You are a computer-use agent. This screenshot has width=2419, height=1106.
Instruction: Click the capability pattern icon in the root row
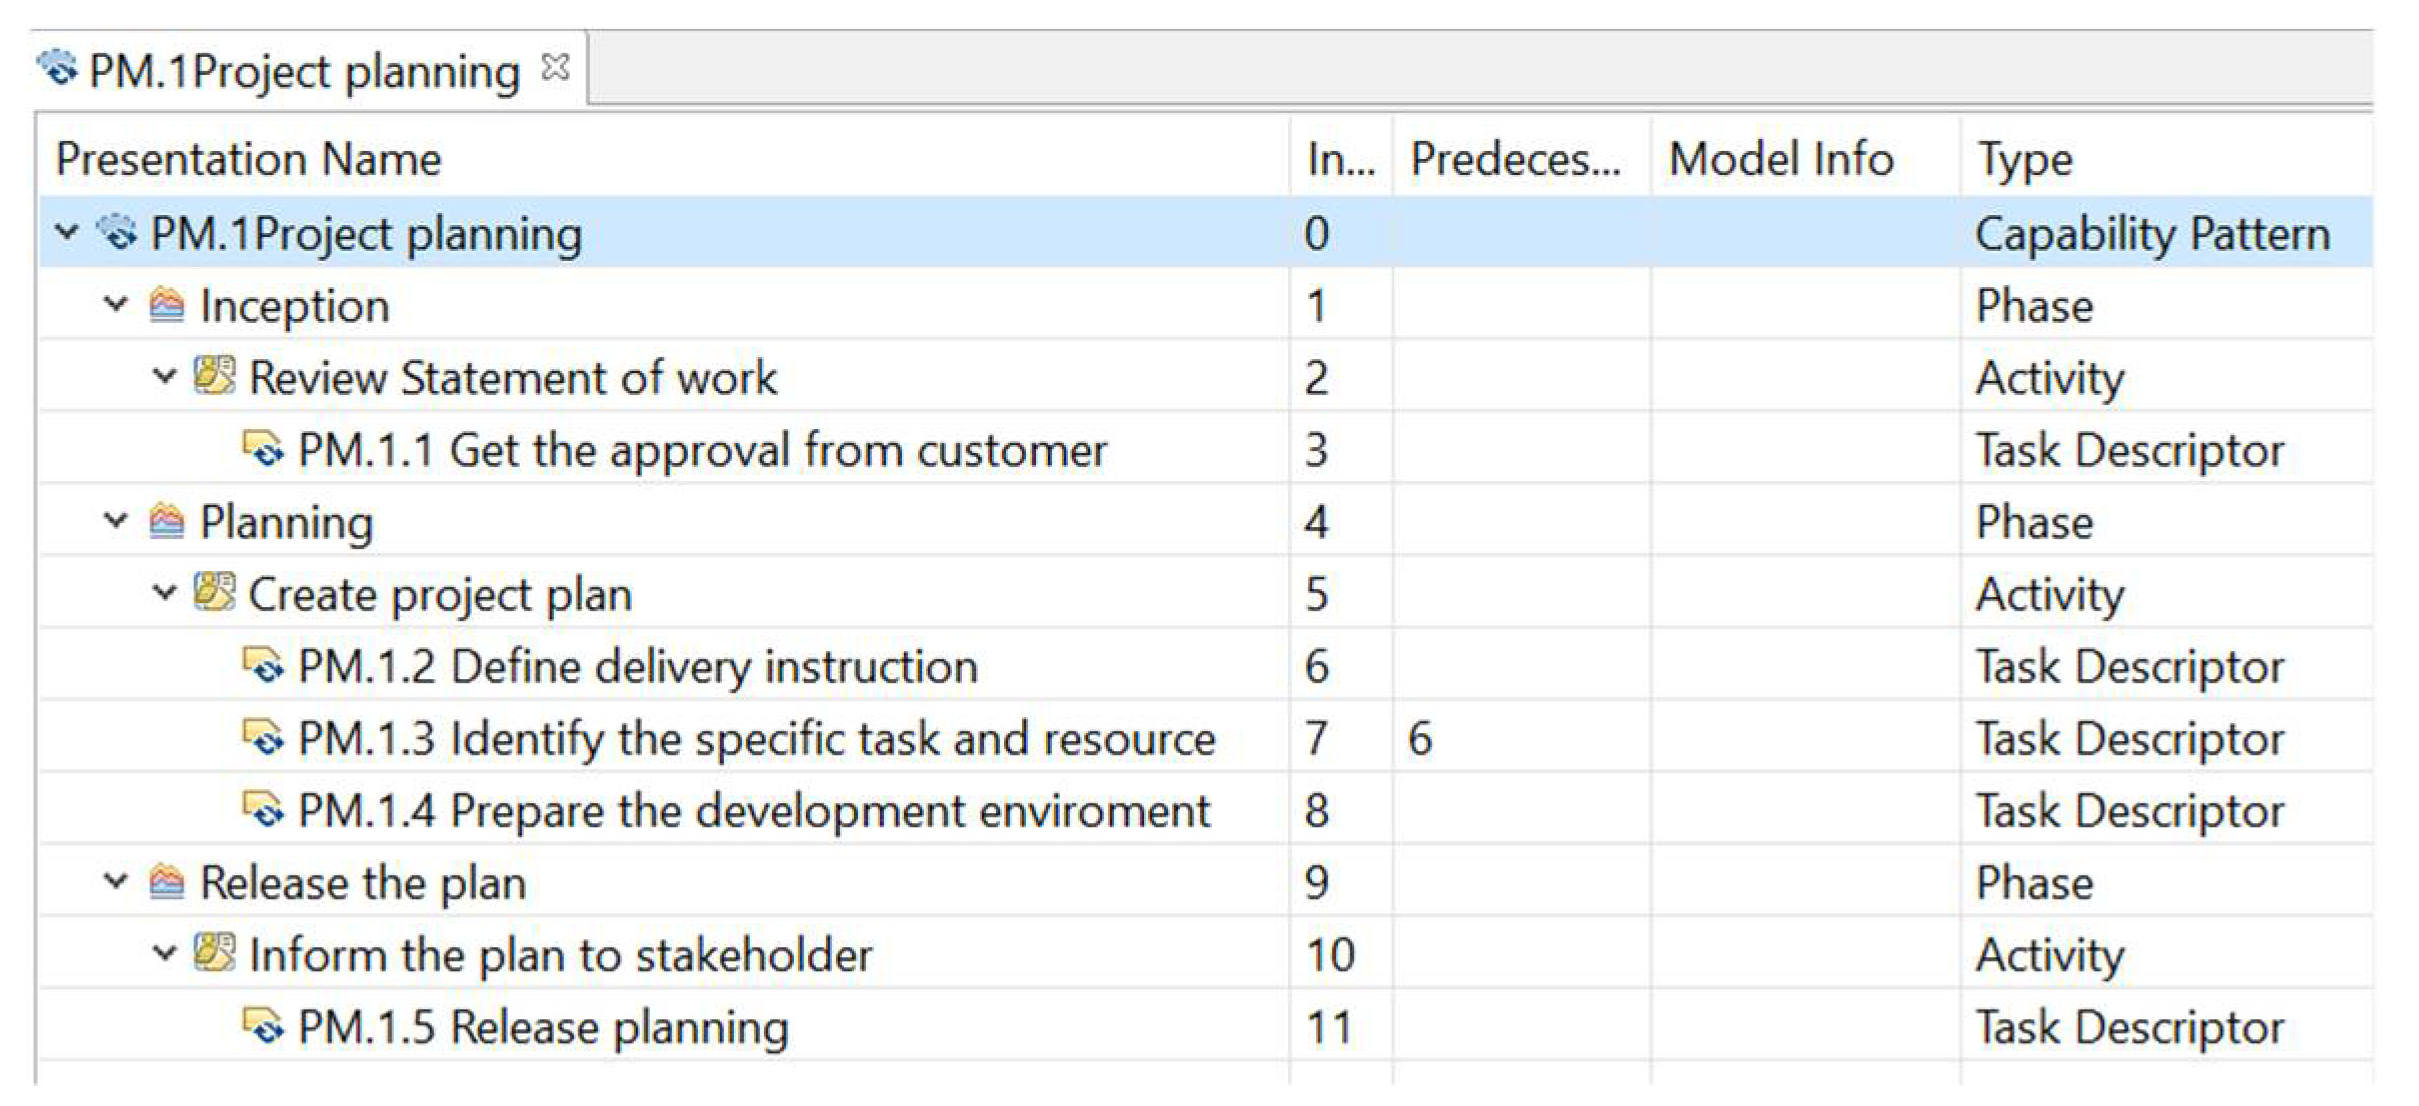coord(117,233)
